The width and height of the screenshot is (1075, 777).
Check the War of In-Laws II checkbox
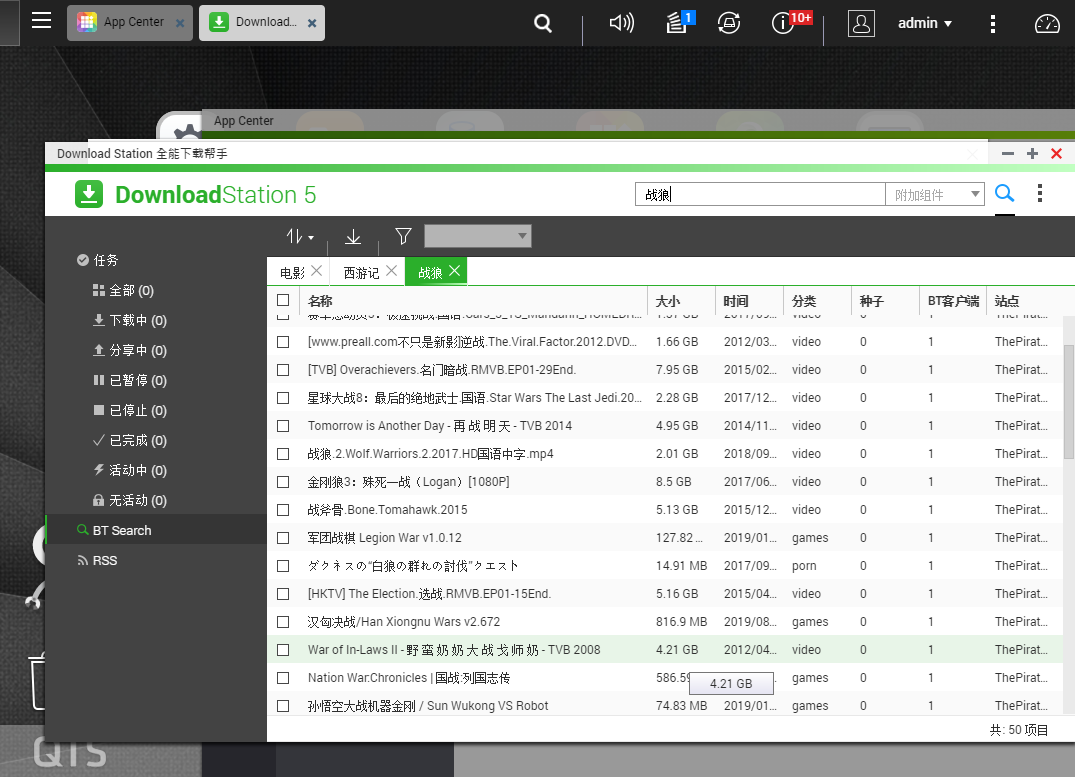click(x=283, y=650)
